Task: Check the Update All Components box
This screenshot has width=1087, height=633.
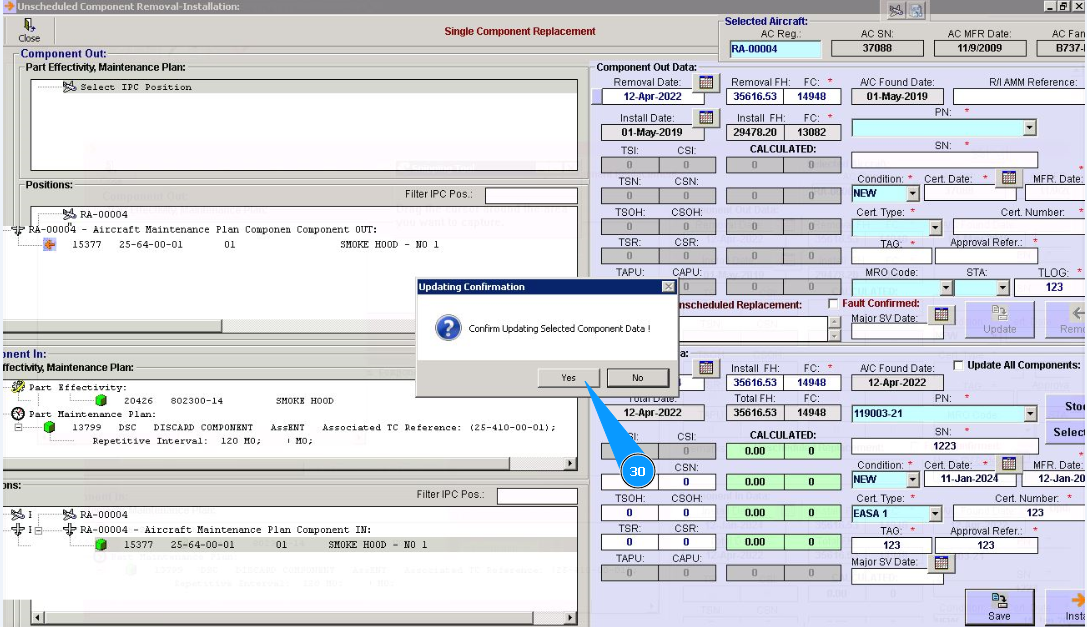Action: 959,365
